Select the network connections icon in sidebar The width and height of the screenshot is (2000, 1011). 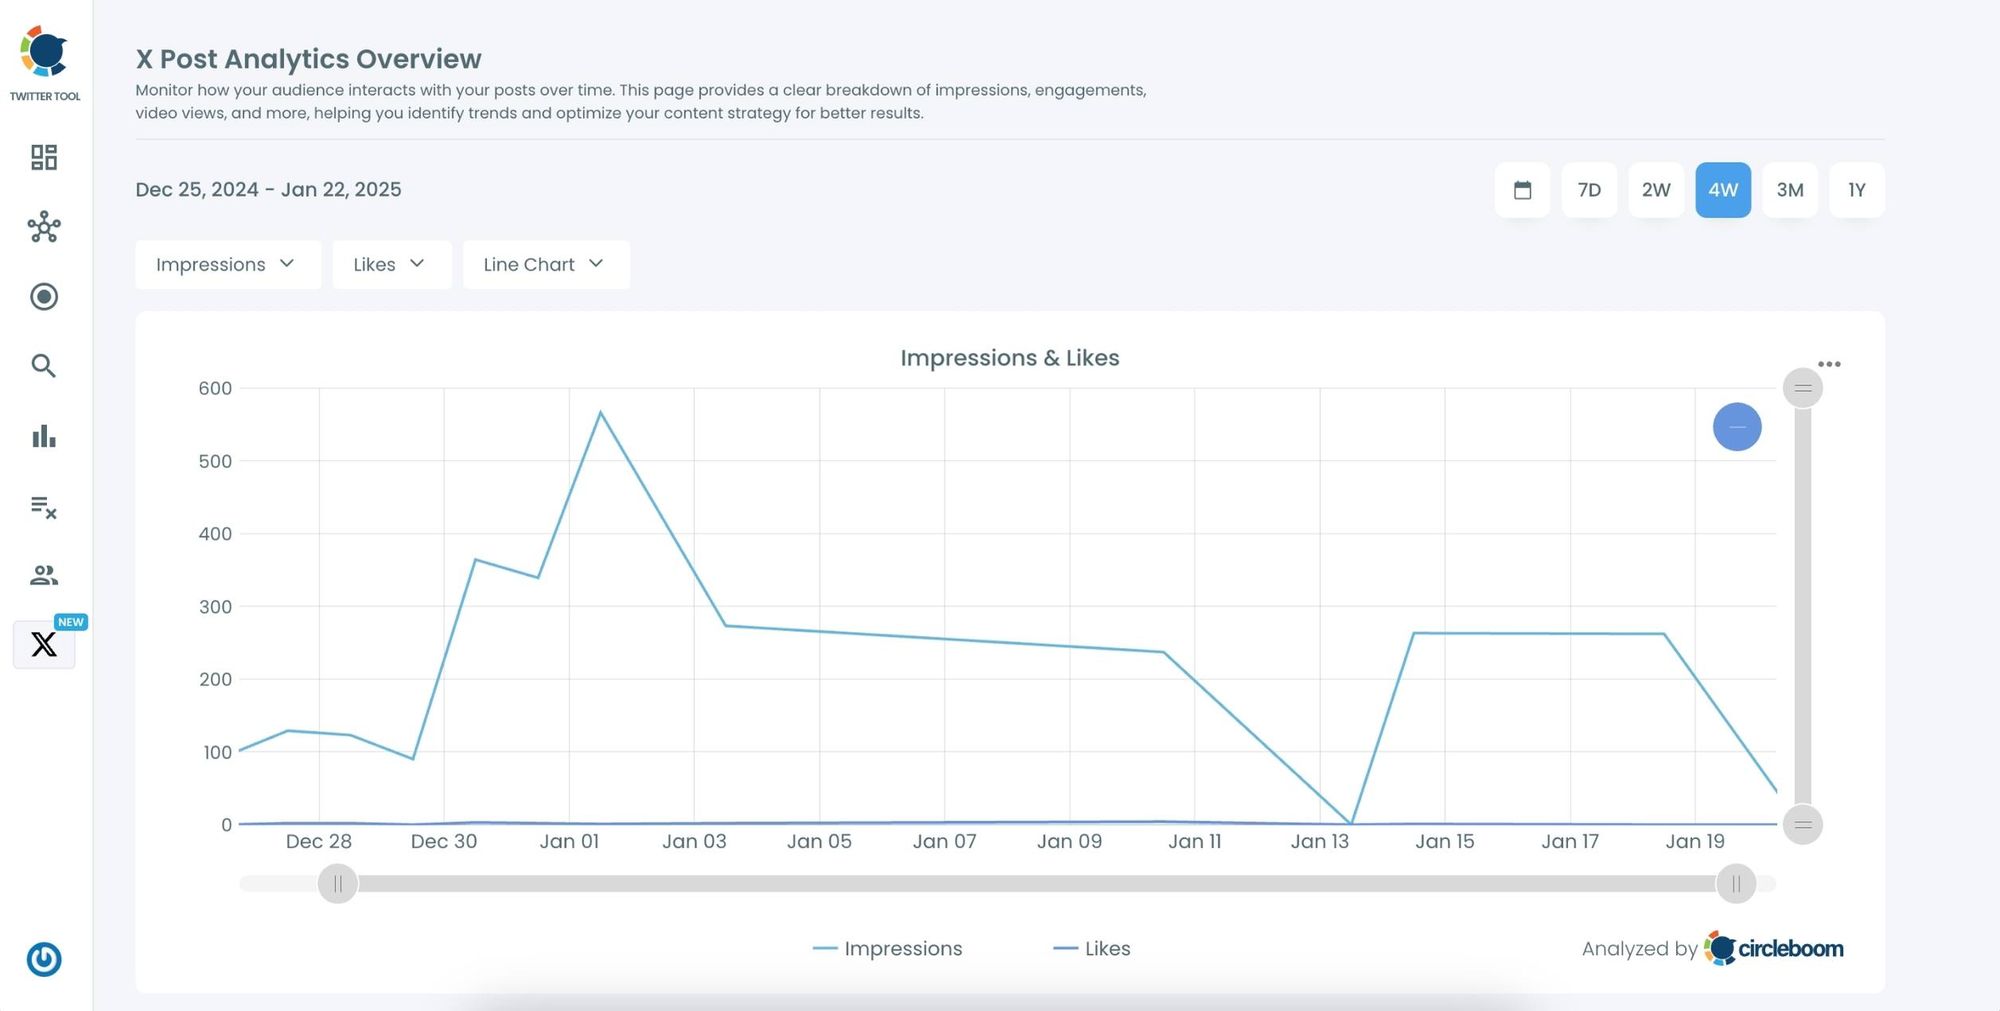[x=44, y=227]
